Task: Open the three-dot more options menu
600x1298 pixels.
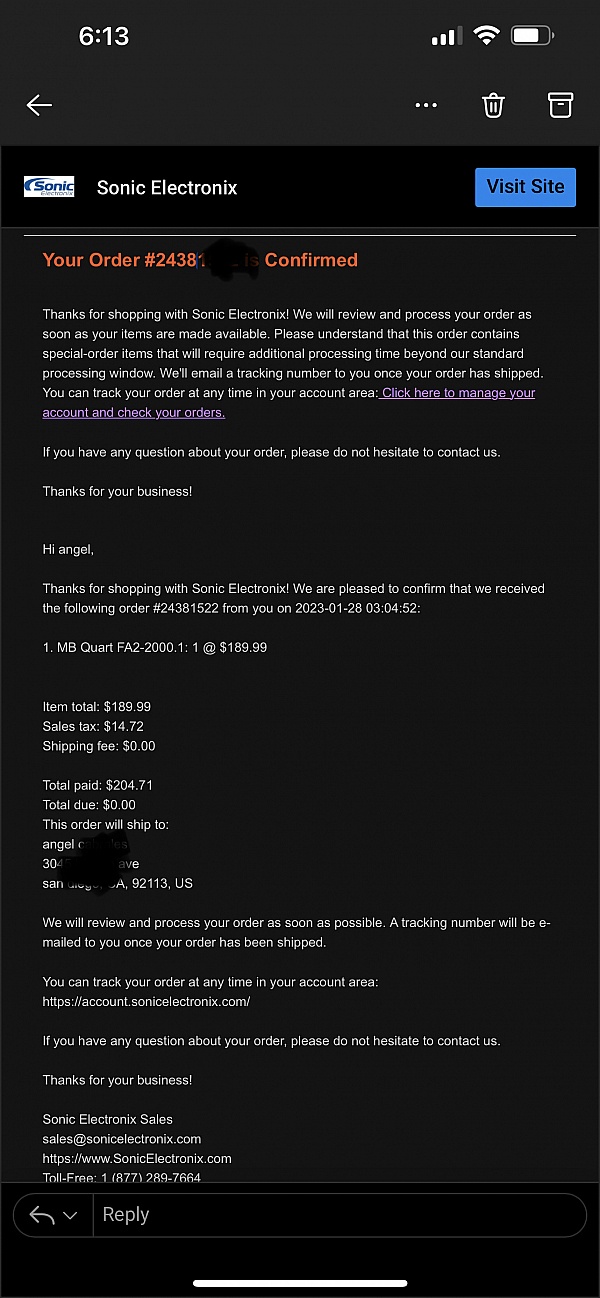Action: click(426, 105)
